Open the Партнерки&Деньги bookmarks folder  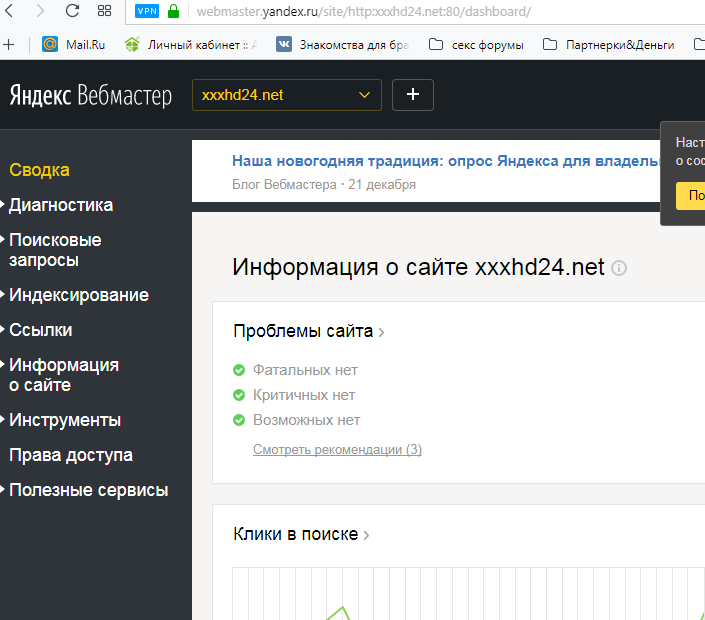coord(609,44)
